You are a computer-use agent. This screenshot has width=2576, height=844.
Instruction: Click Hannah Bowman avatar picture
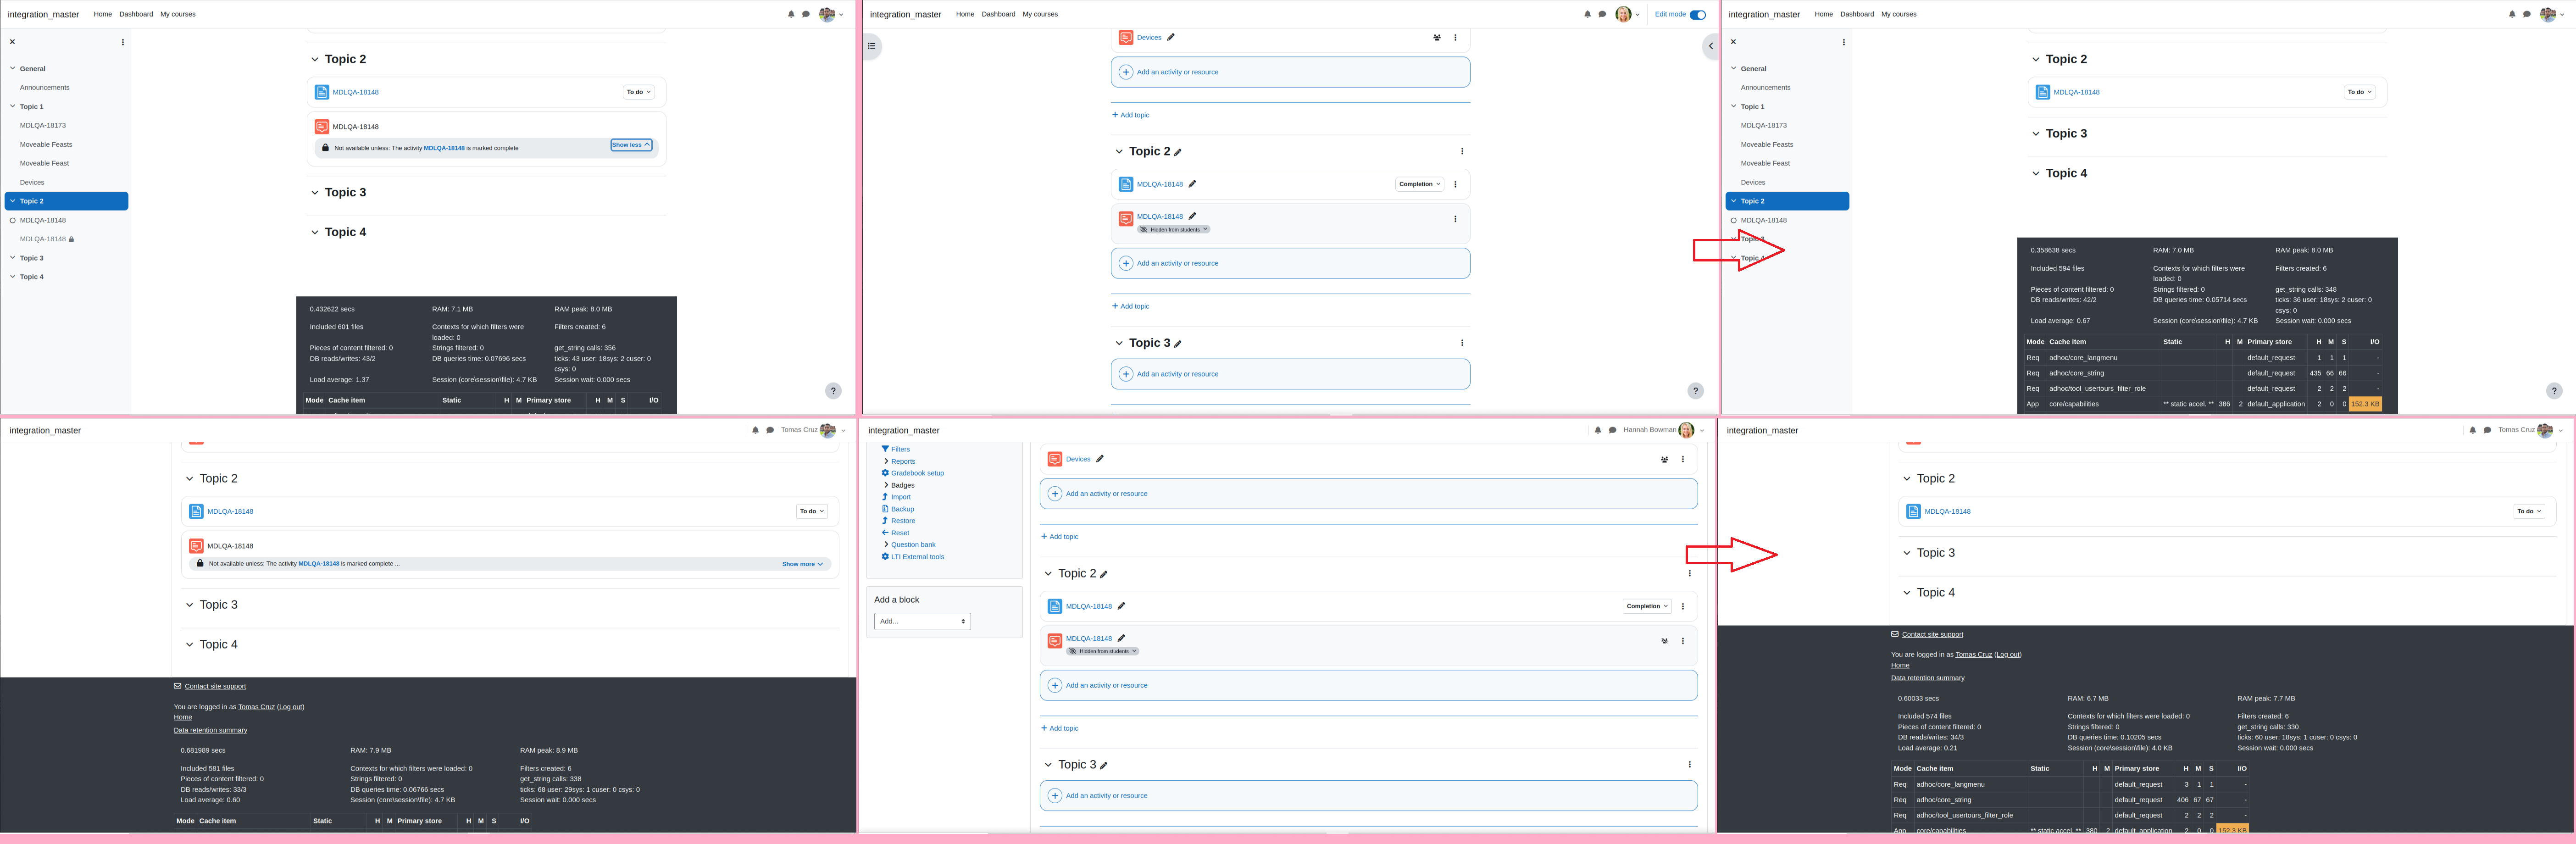click(x=1686, y=430)
